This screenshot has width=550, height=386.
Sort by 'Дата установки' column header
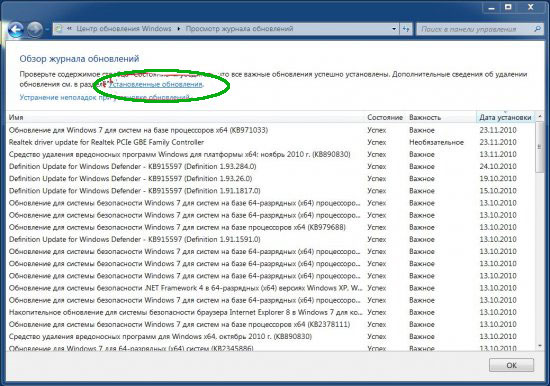tap(505, 117)
